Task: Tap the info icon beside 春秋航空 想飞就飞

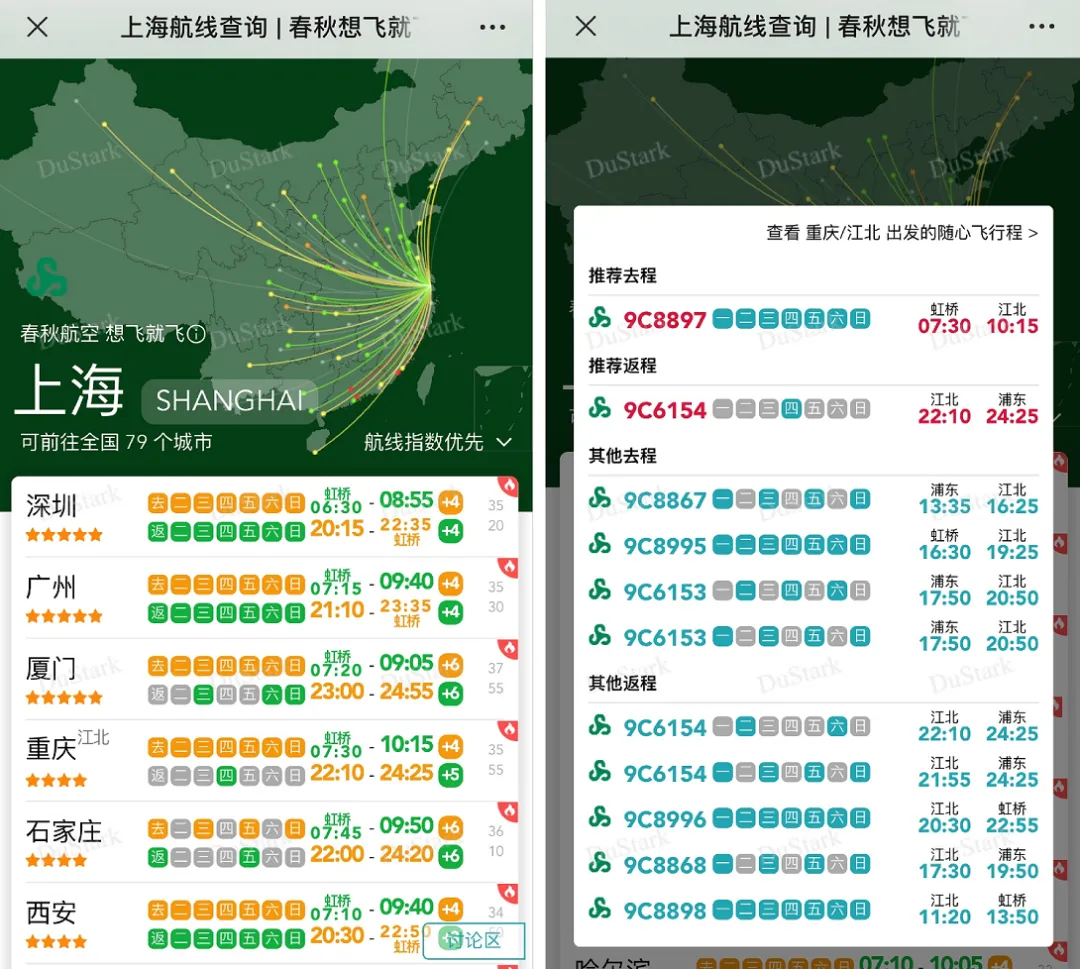Action: 196,334
